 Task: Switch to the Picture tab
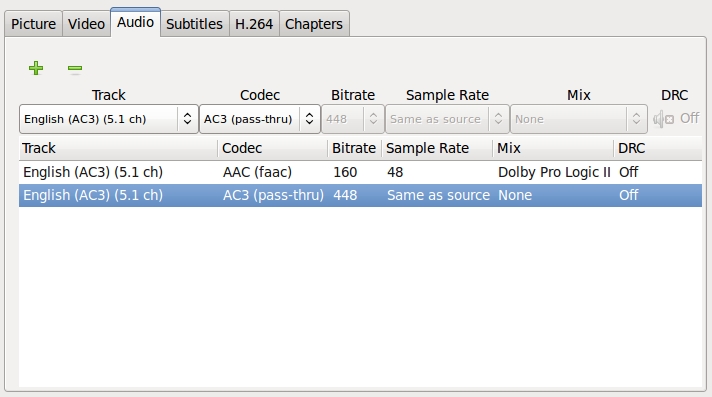pos(34,24)
